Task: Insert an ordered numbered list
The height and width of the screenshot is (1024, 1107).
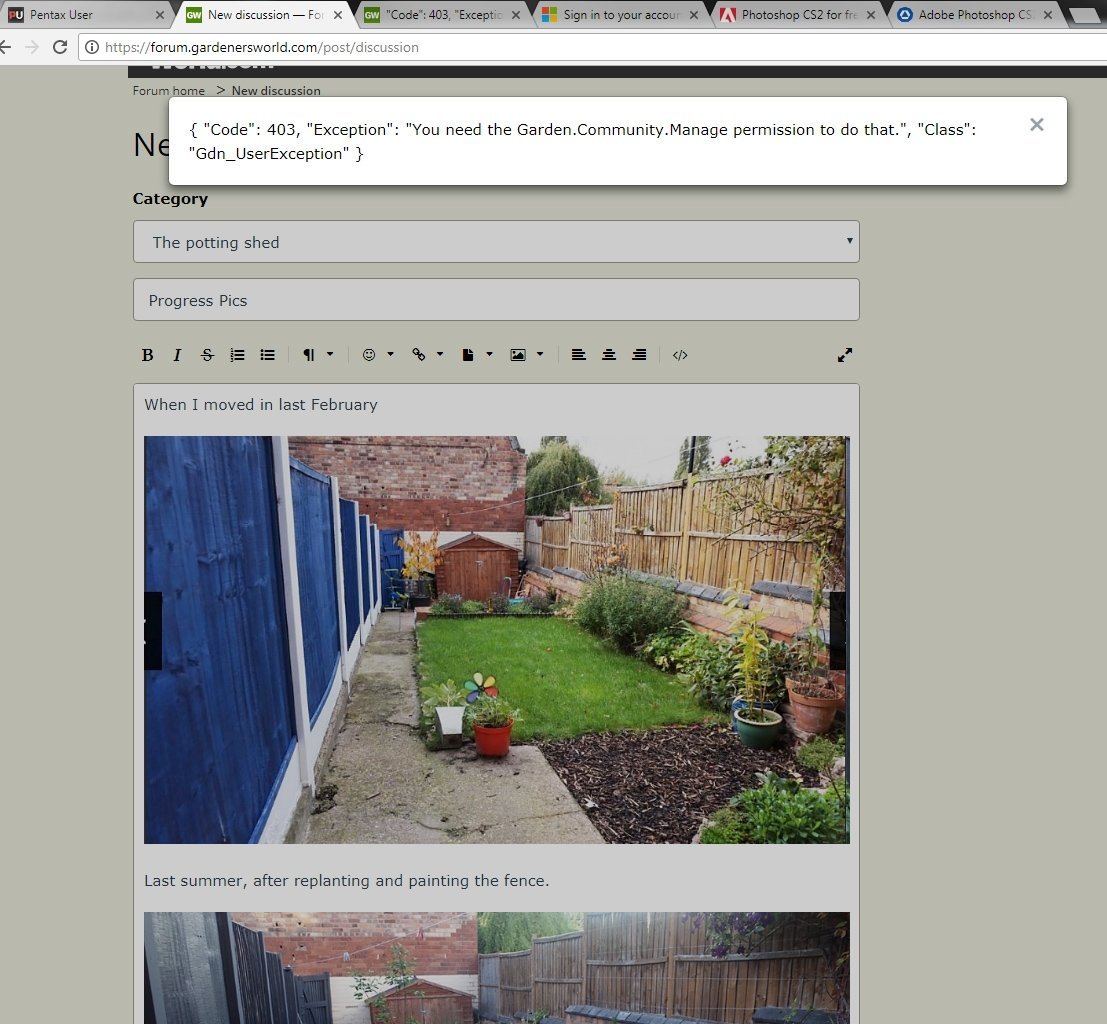Action: pyautogui.click(x=237, y=355)
